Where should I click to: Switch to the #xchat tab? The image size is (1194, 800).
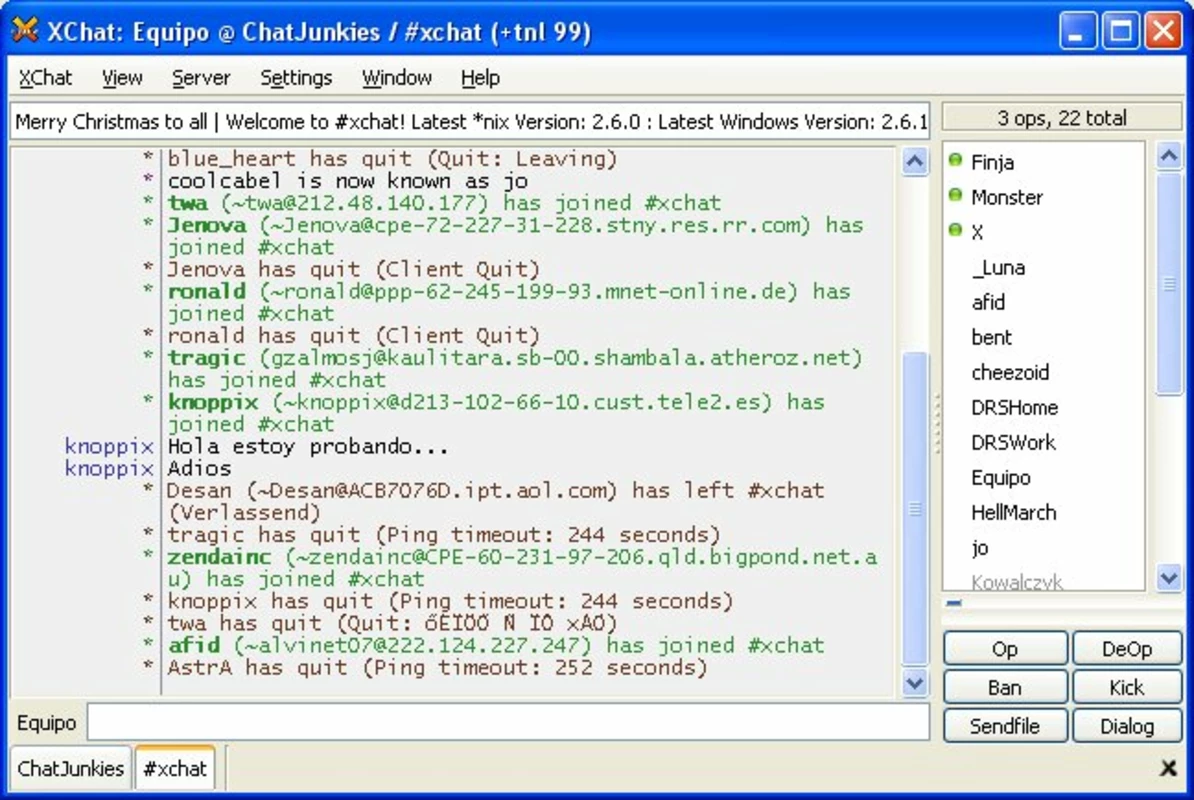[x=175, y=768]
